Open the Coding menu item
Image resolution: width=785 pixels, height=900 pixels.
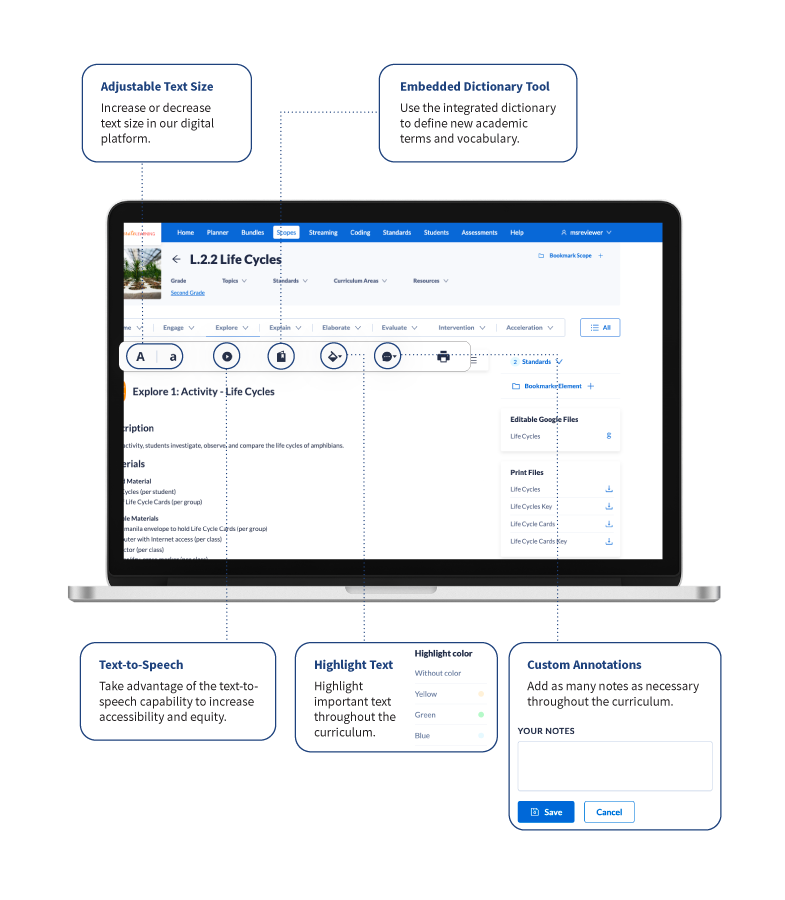pyautogui.click(x=360, y=232)
